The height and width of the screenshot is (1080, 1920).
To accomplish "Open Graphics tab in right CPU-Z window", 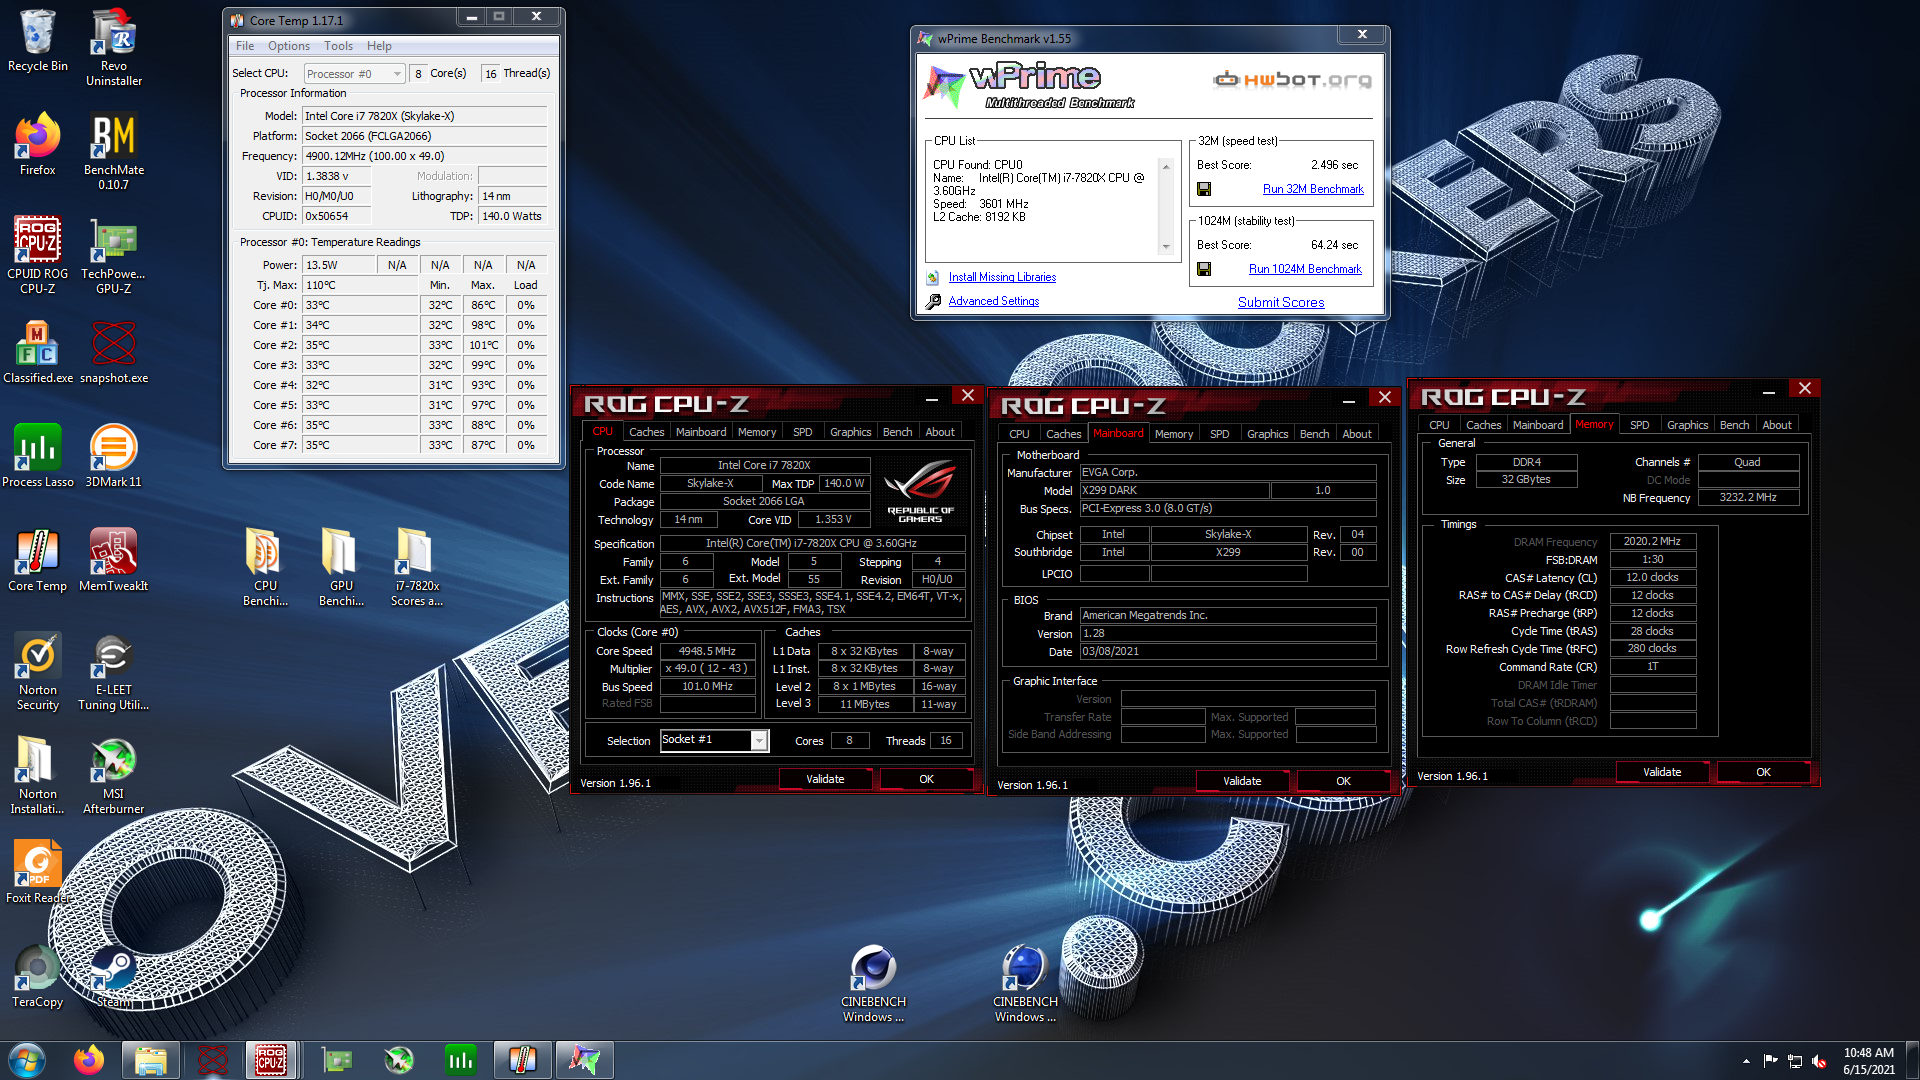I will pos(1687,425).
